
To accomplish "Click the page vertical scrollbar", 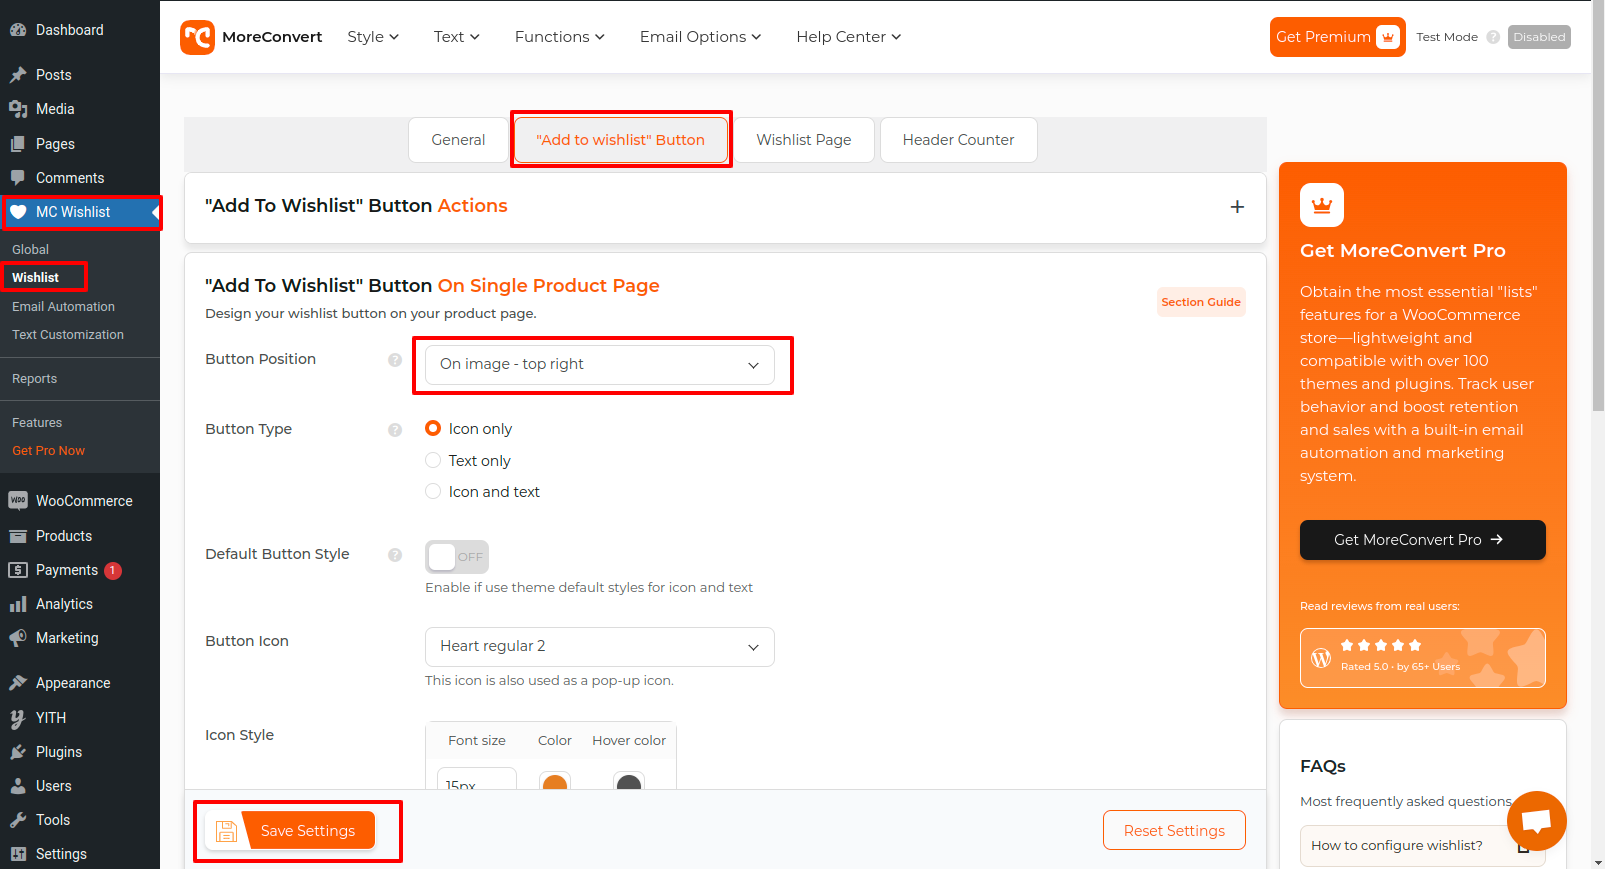I will click(1598, 205).
